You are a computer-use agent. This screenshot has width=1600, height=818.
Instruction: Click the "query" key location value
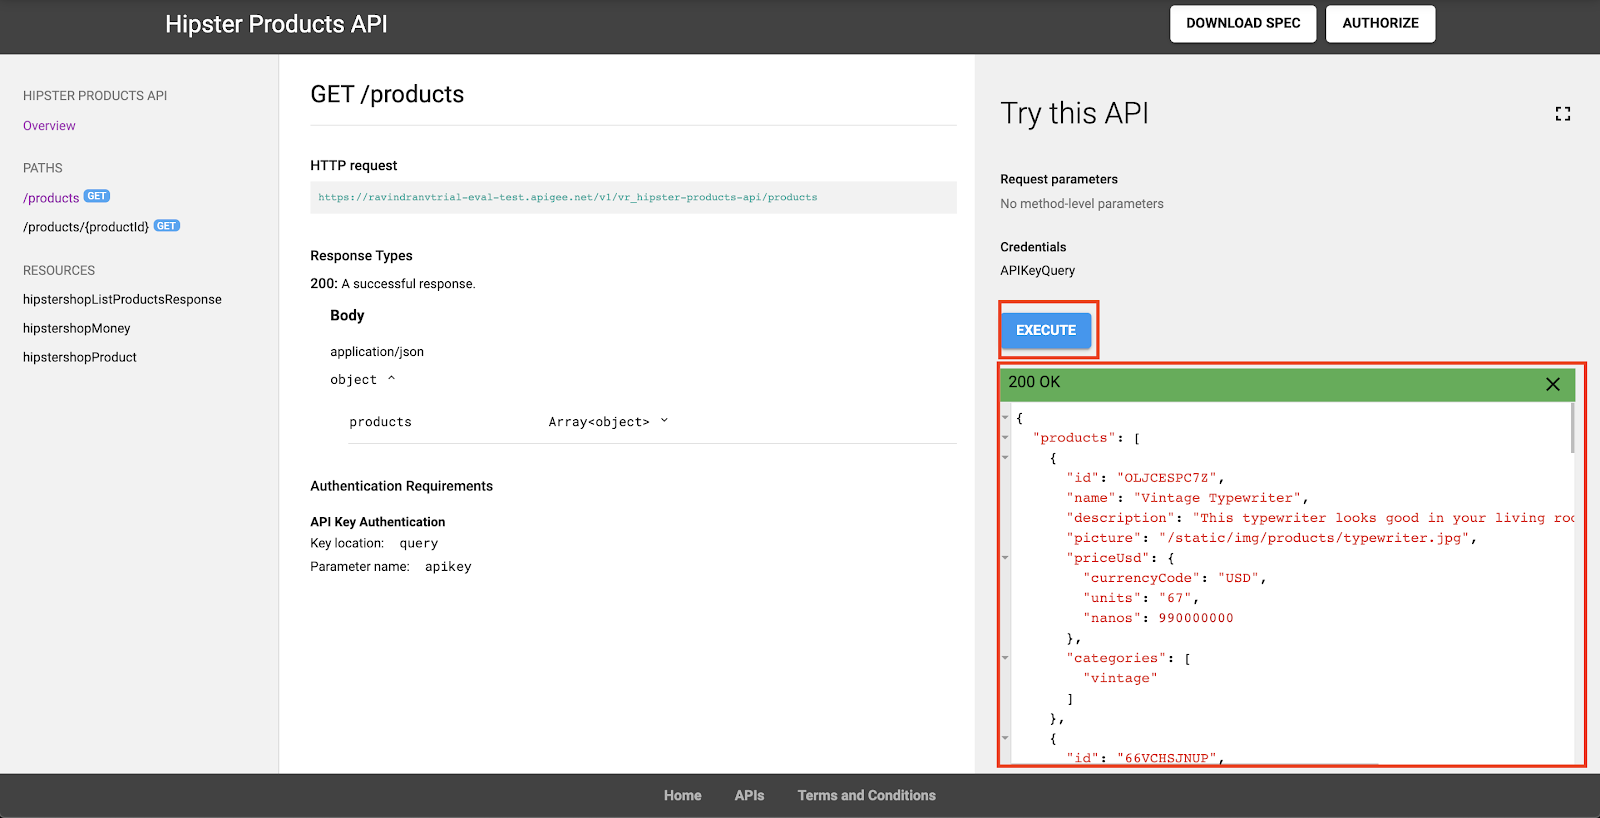tap(419, 544)
